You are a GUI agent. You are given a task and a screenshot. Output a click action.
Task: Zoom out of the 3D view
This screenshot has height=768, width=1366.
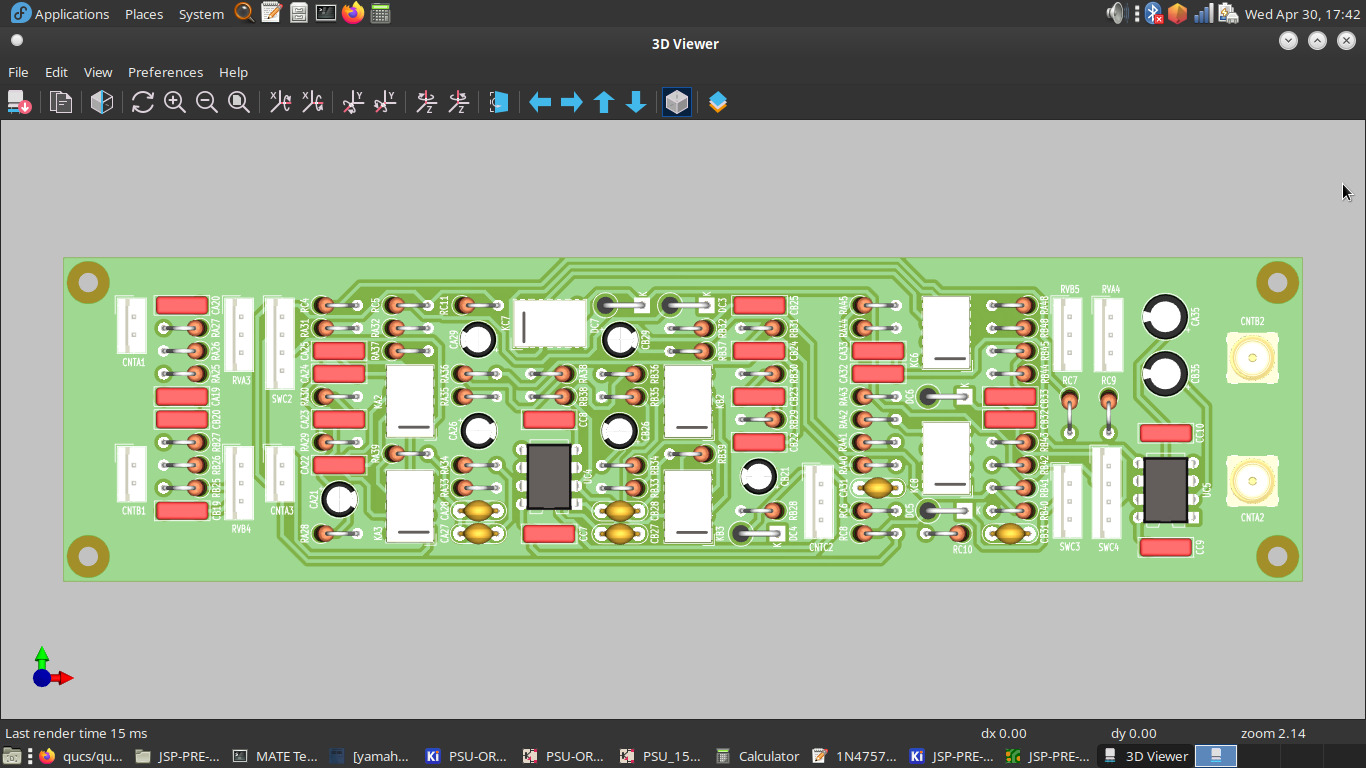(x=207, y=102)
